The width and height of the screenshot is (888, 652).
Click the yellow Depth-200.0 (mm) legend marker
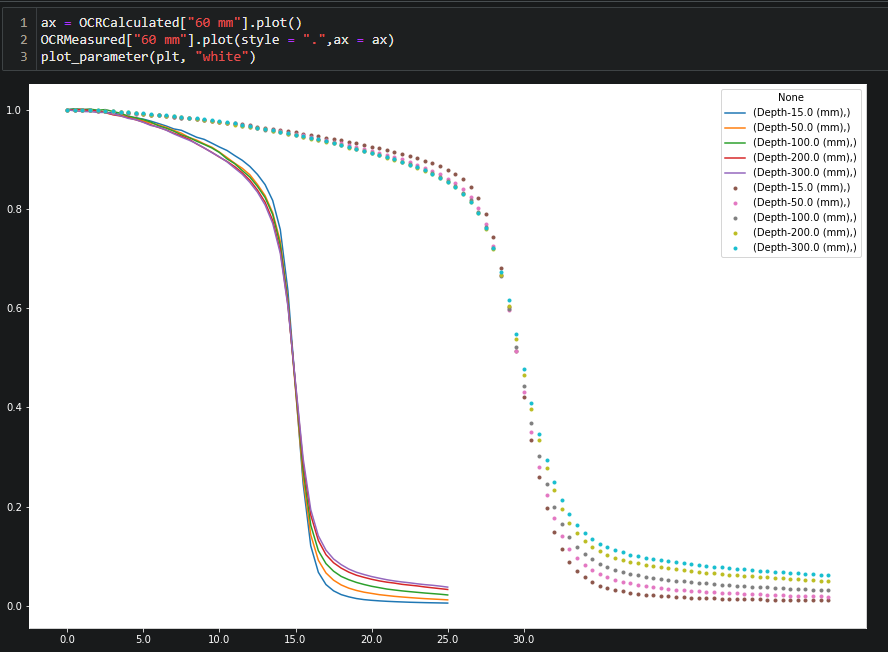point(736,232)
